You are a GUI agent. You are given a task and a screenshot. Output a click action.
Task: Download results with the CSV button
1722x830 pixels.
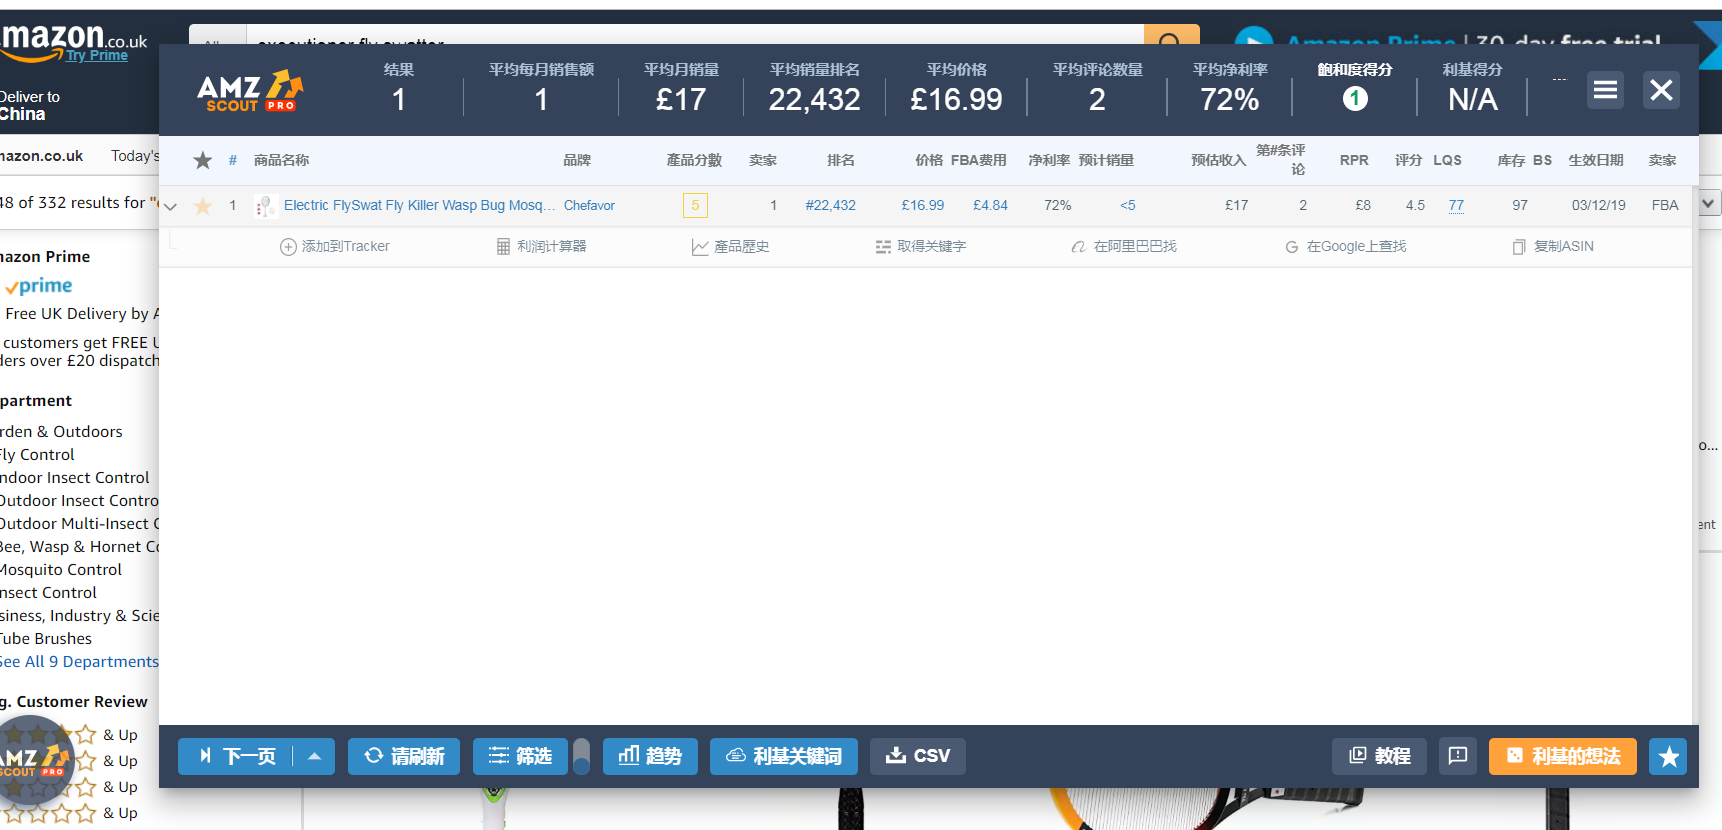917,756
